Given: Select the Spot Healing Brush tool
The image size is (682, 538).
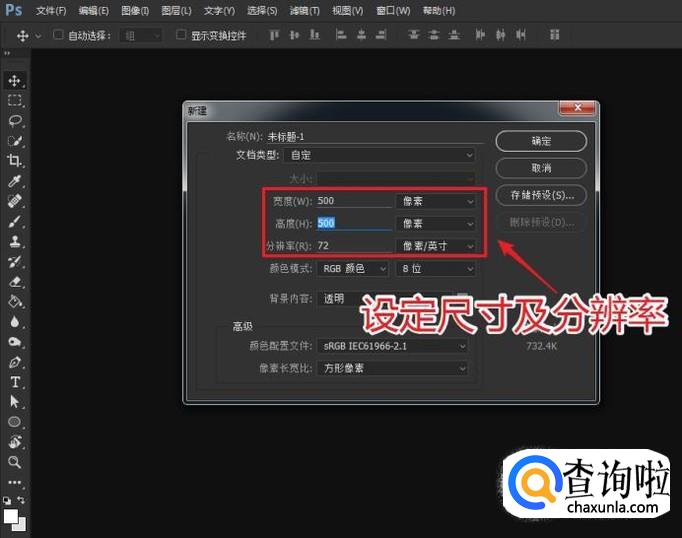Looking at the screenshot, I should click(14, 201).
